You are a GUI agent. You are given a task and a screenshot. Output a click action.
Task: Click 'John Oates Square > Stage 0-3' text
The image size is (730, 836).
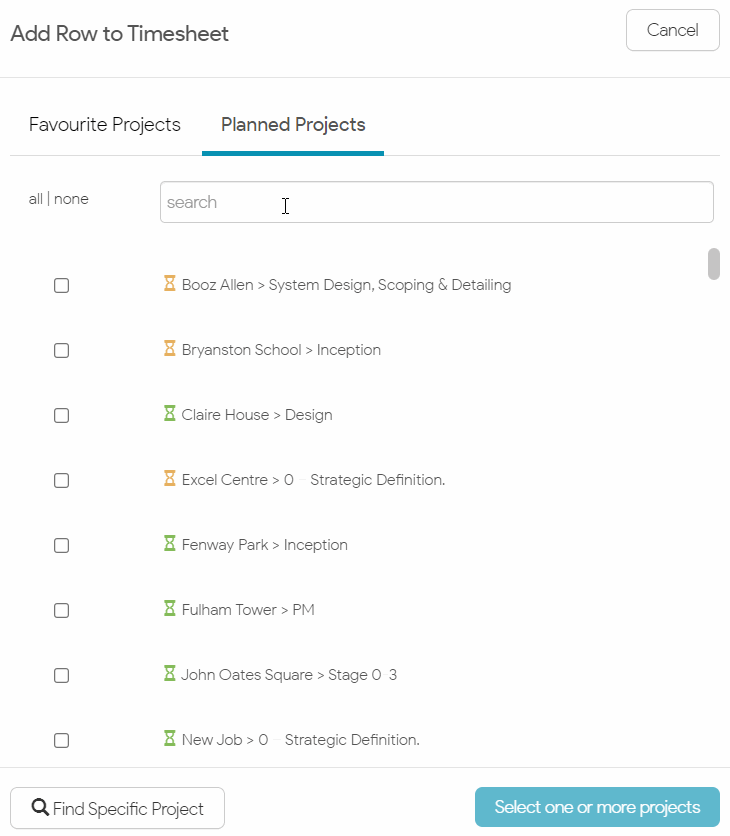pos(289,675)
